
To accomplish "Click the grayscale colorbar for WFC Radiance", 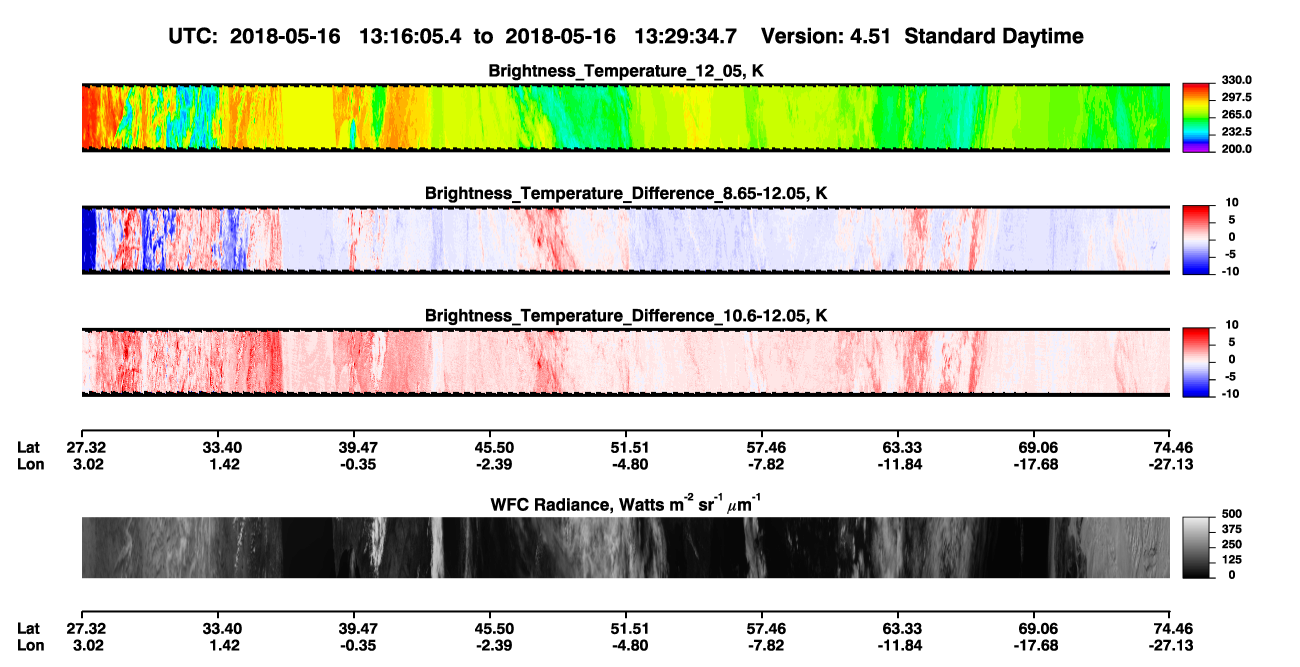I will (1196, 547).
